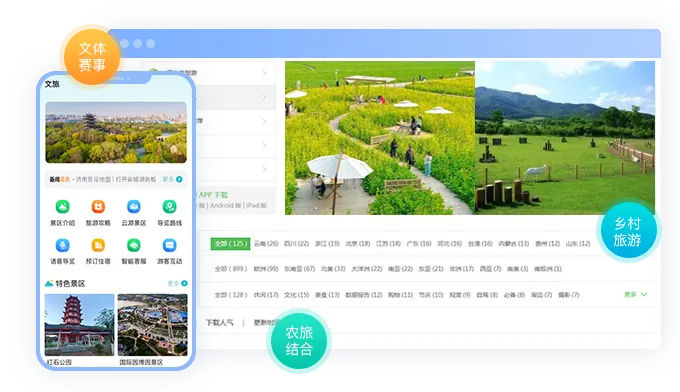Image resolution: width=680 pixels, height=392 pixels.
Task: Tap the orange 旅游攻略 icon
Action: click(x=98, y=207)
